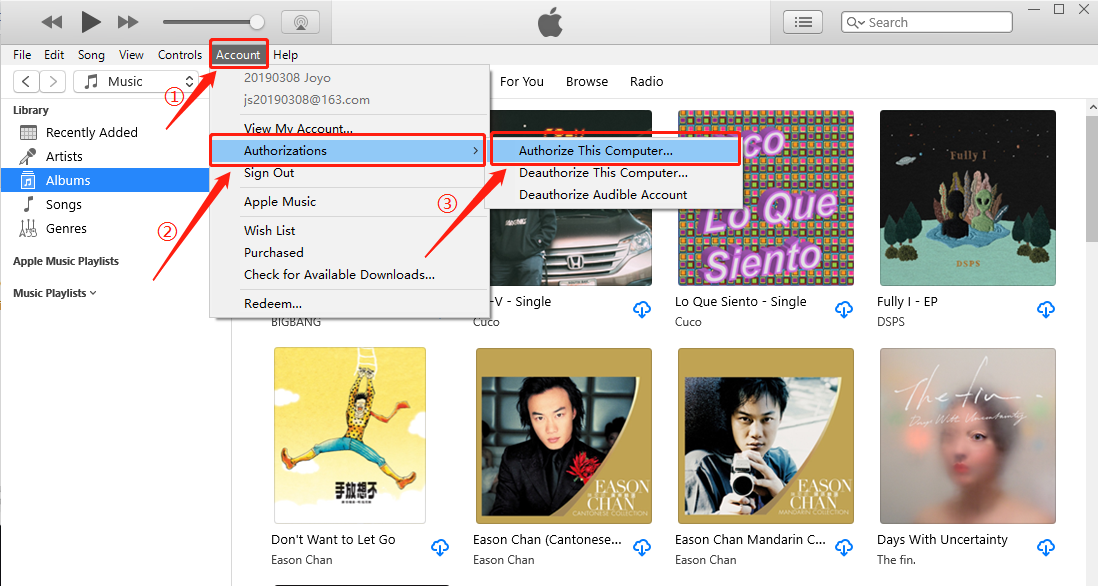1098x586 pixels.
Task: Open the File menu
Action: click(x=22, y=55)
